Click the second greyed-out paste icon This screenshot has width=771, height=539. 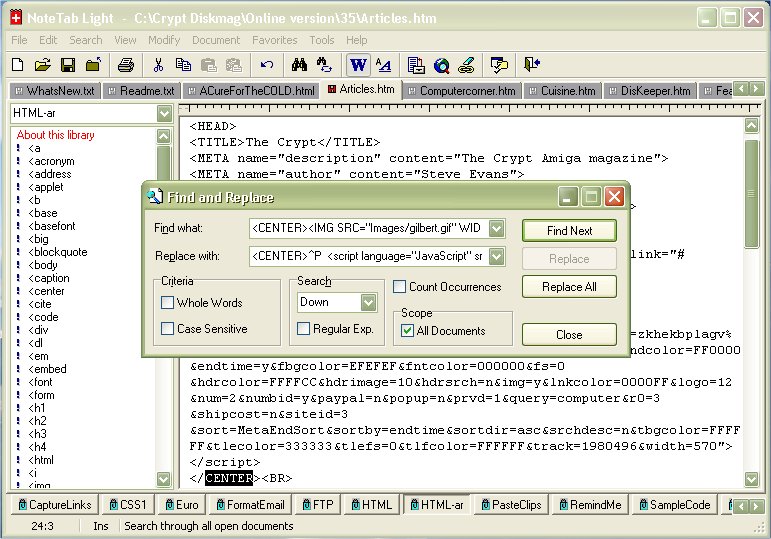click(234, 65)
